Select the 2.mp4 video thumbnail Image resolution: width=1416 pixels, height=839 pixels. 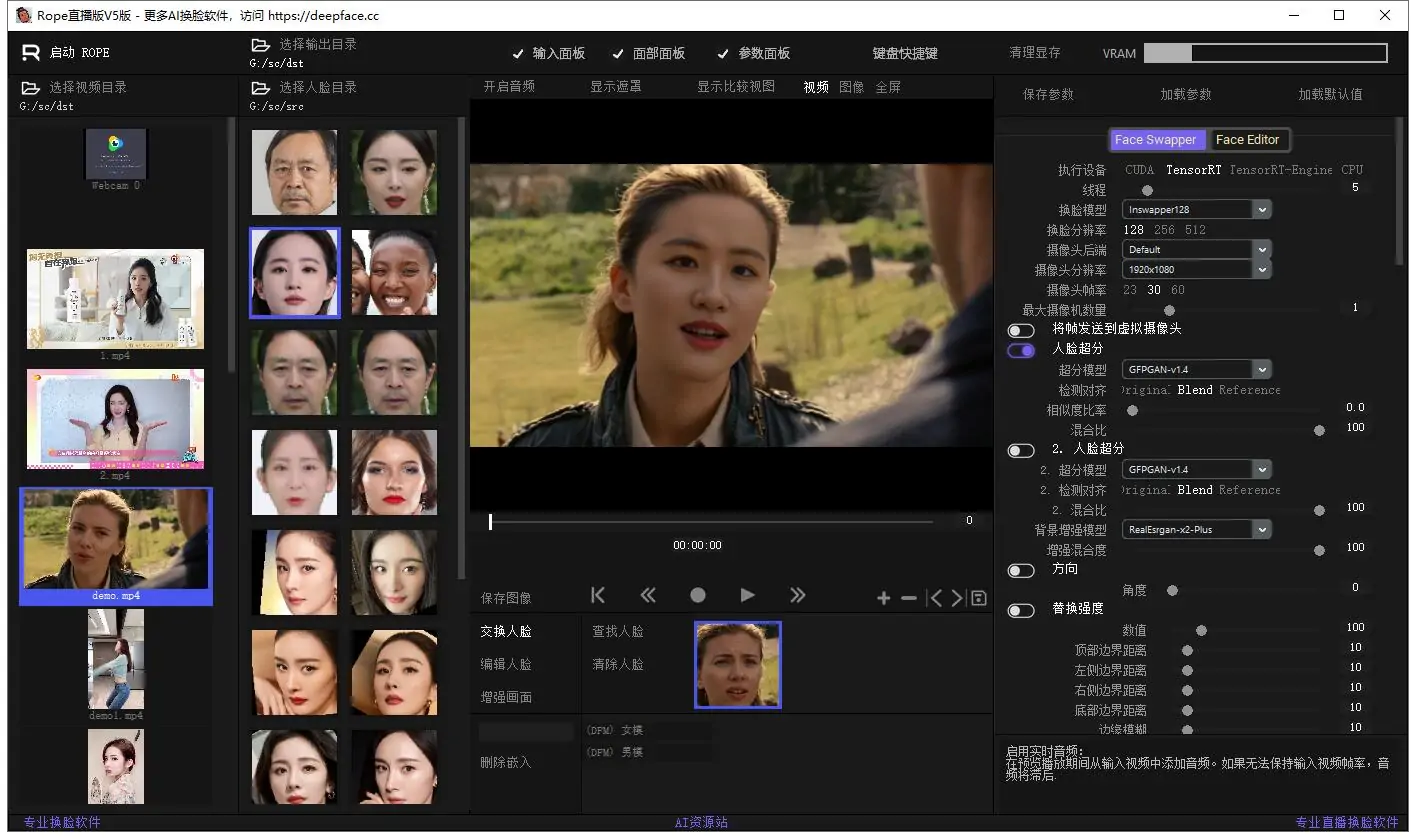(x=115, y=419)
